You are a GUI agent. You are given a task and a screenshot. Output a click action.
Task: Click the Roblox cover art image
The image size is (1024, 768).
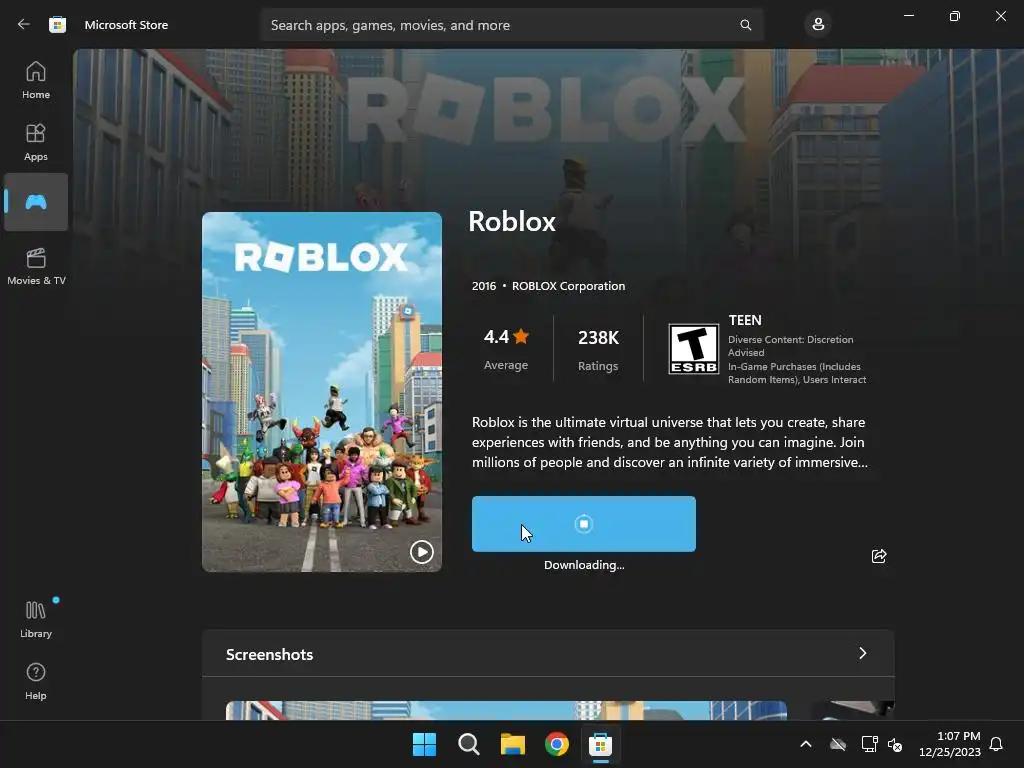point(322,392)
